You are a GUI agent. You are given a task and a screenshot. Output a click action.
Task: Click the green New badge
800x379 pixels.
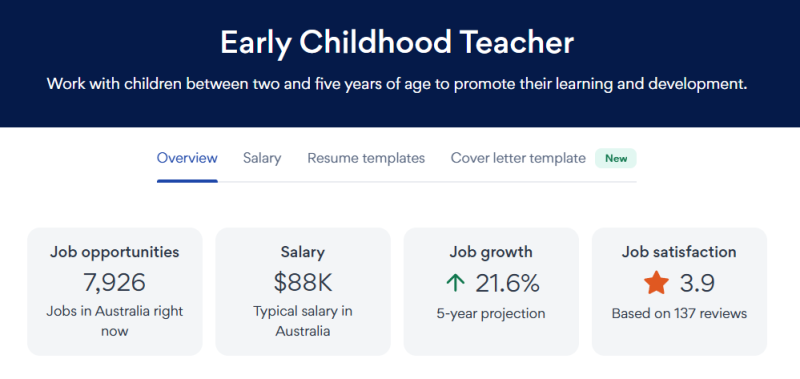pos(616,158)
